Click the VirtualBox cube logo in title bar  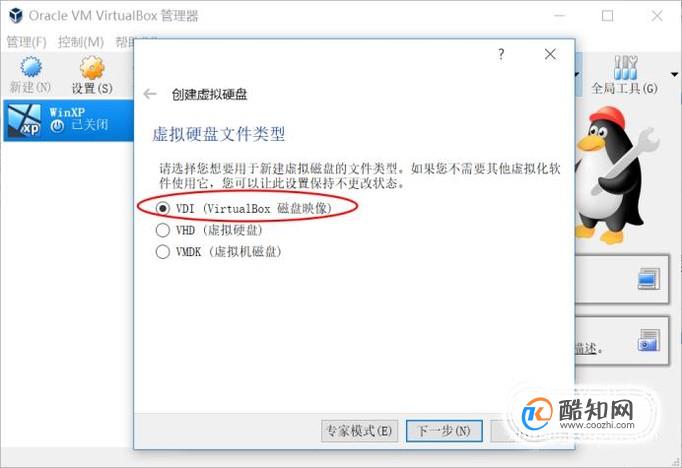click(x=16, y=16)
